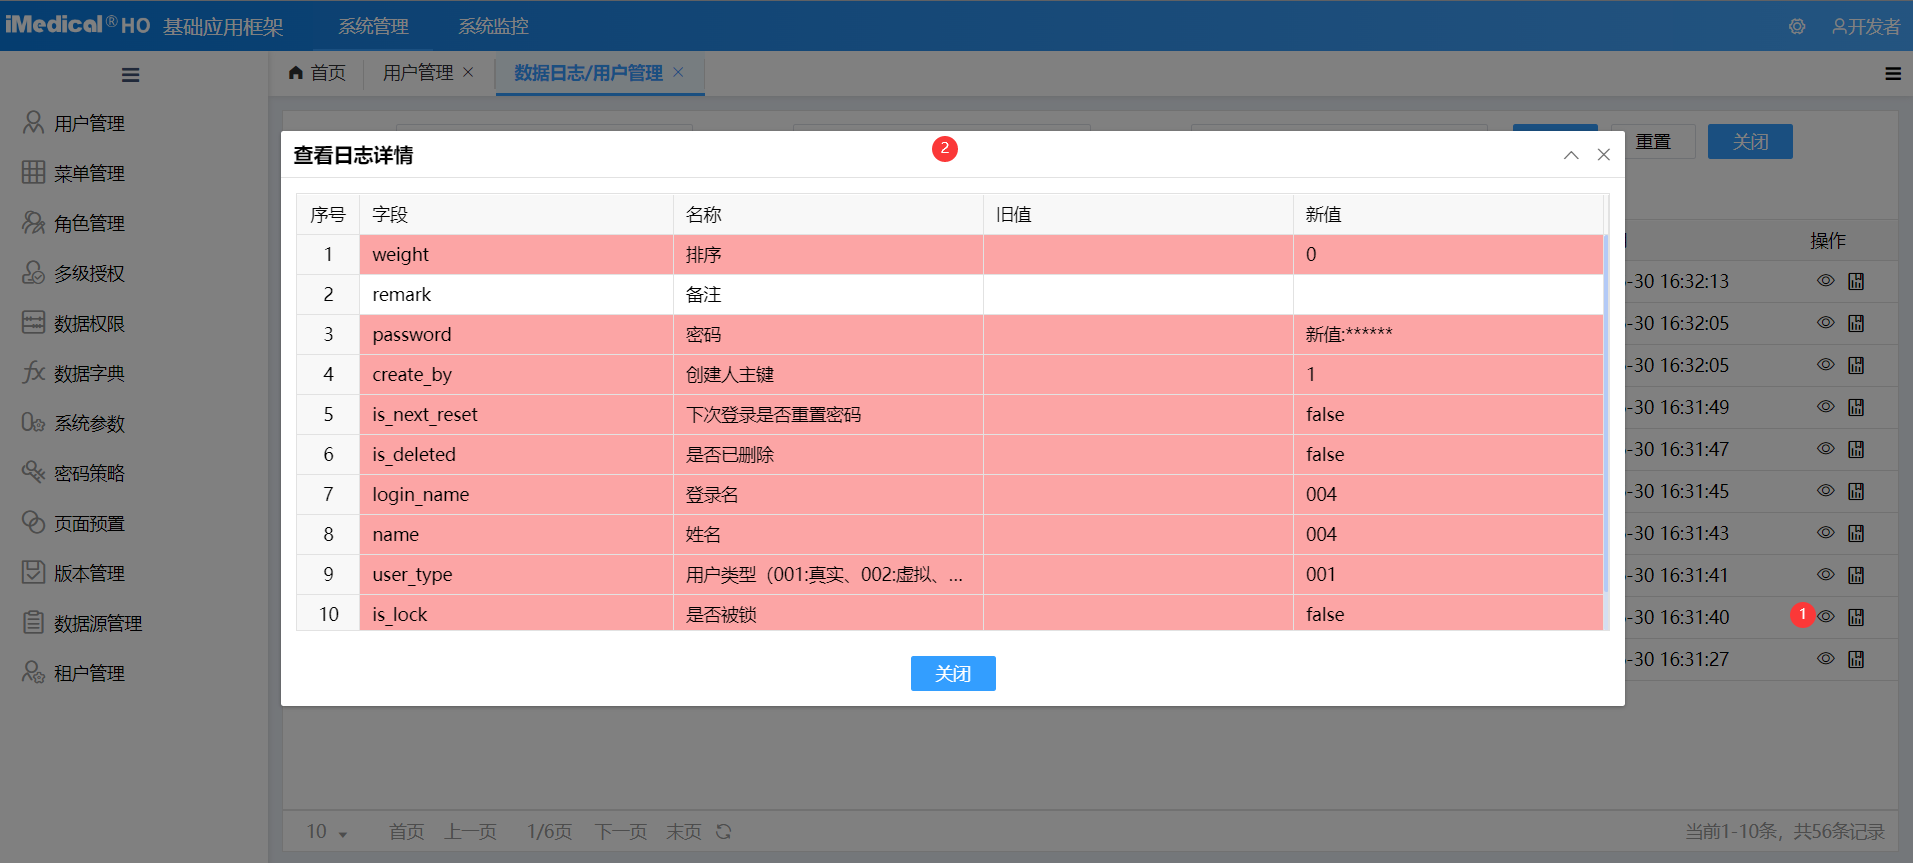Open 角色管理 in the sidebar
Screen dimensions: 1913x863
click(x=75, y=223)
